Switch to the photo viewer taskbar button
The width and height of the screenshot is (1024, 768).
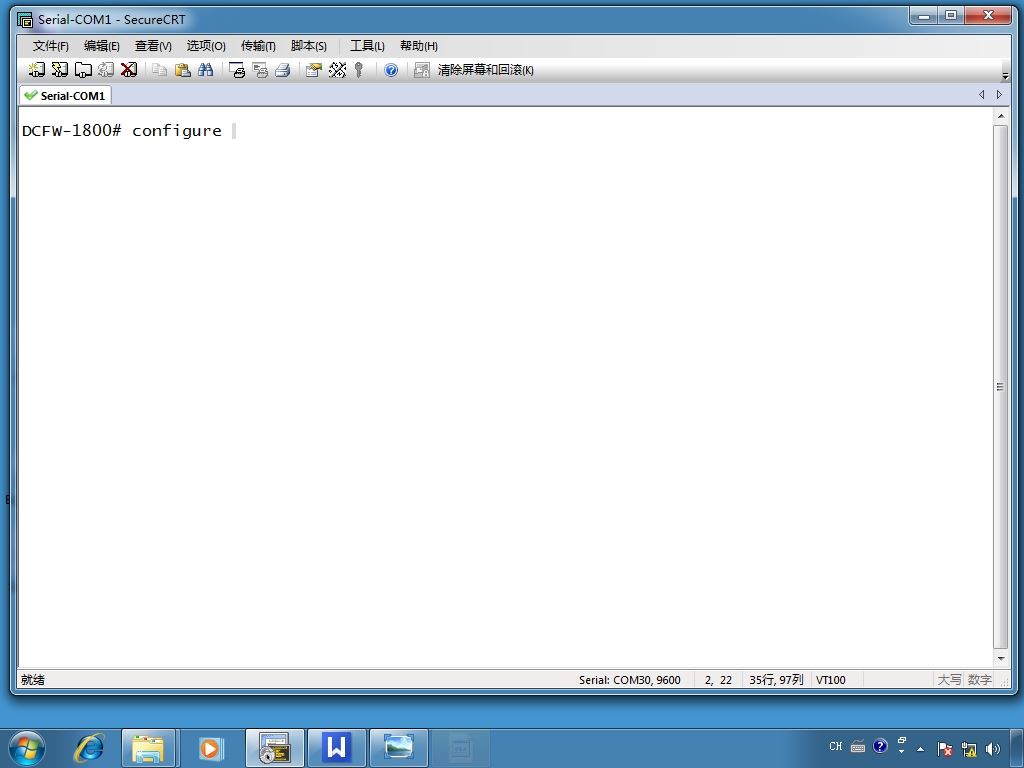(399, 748)
